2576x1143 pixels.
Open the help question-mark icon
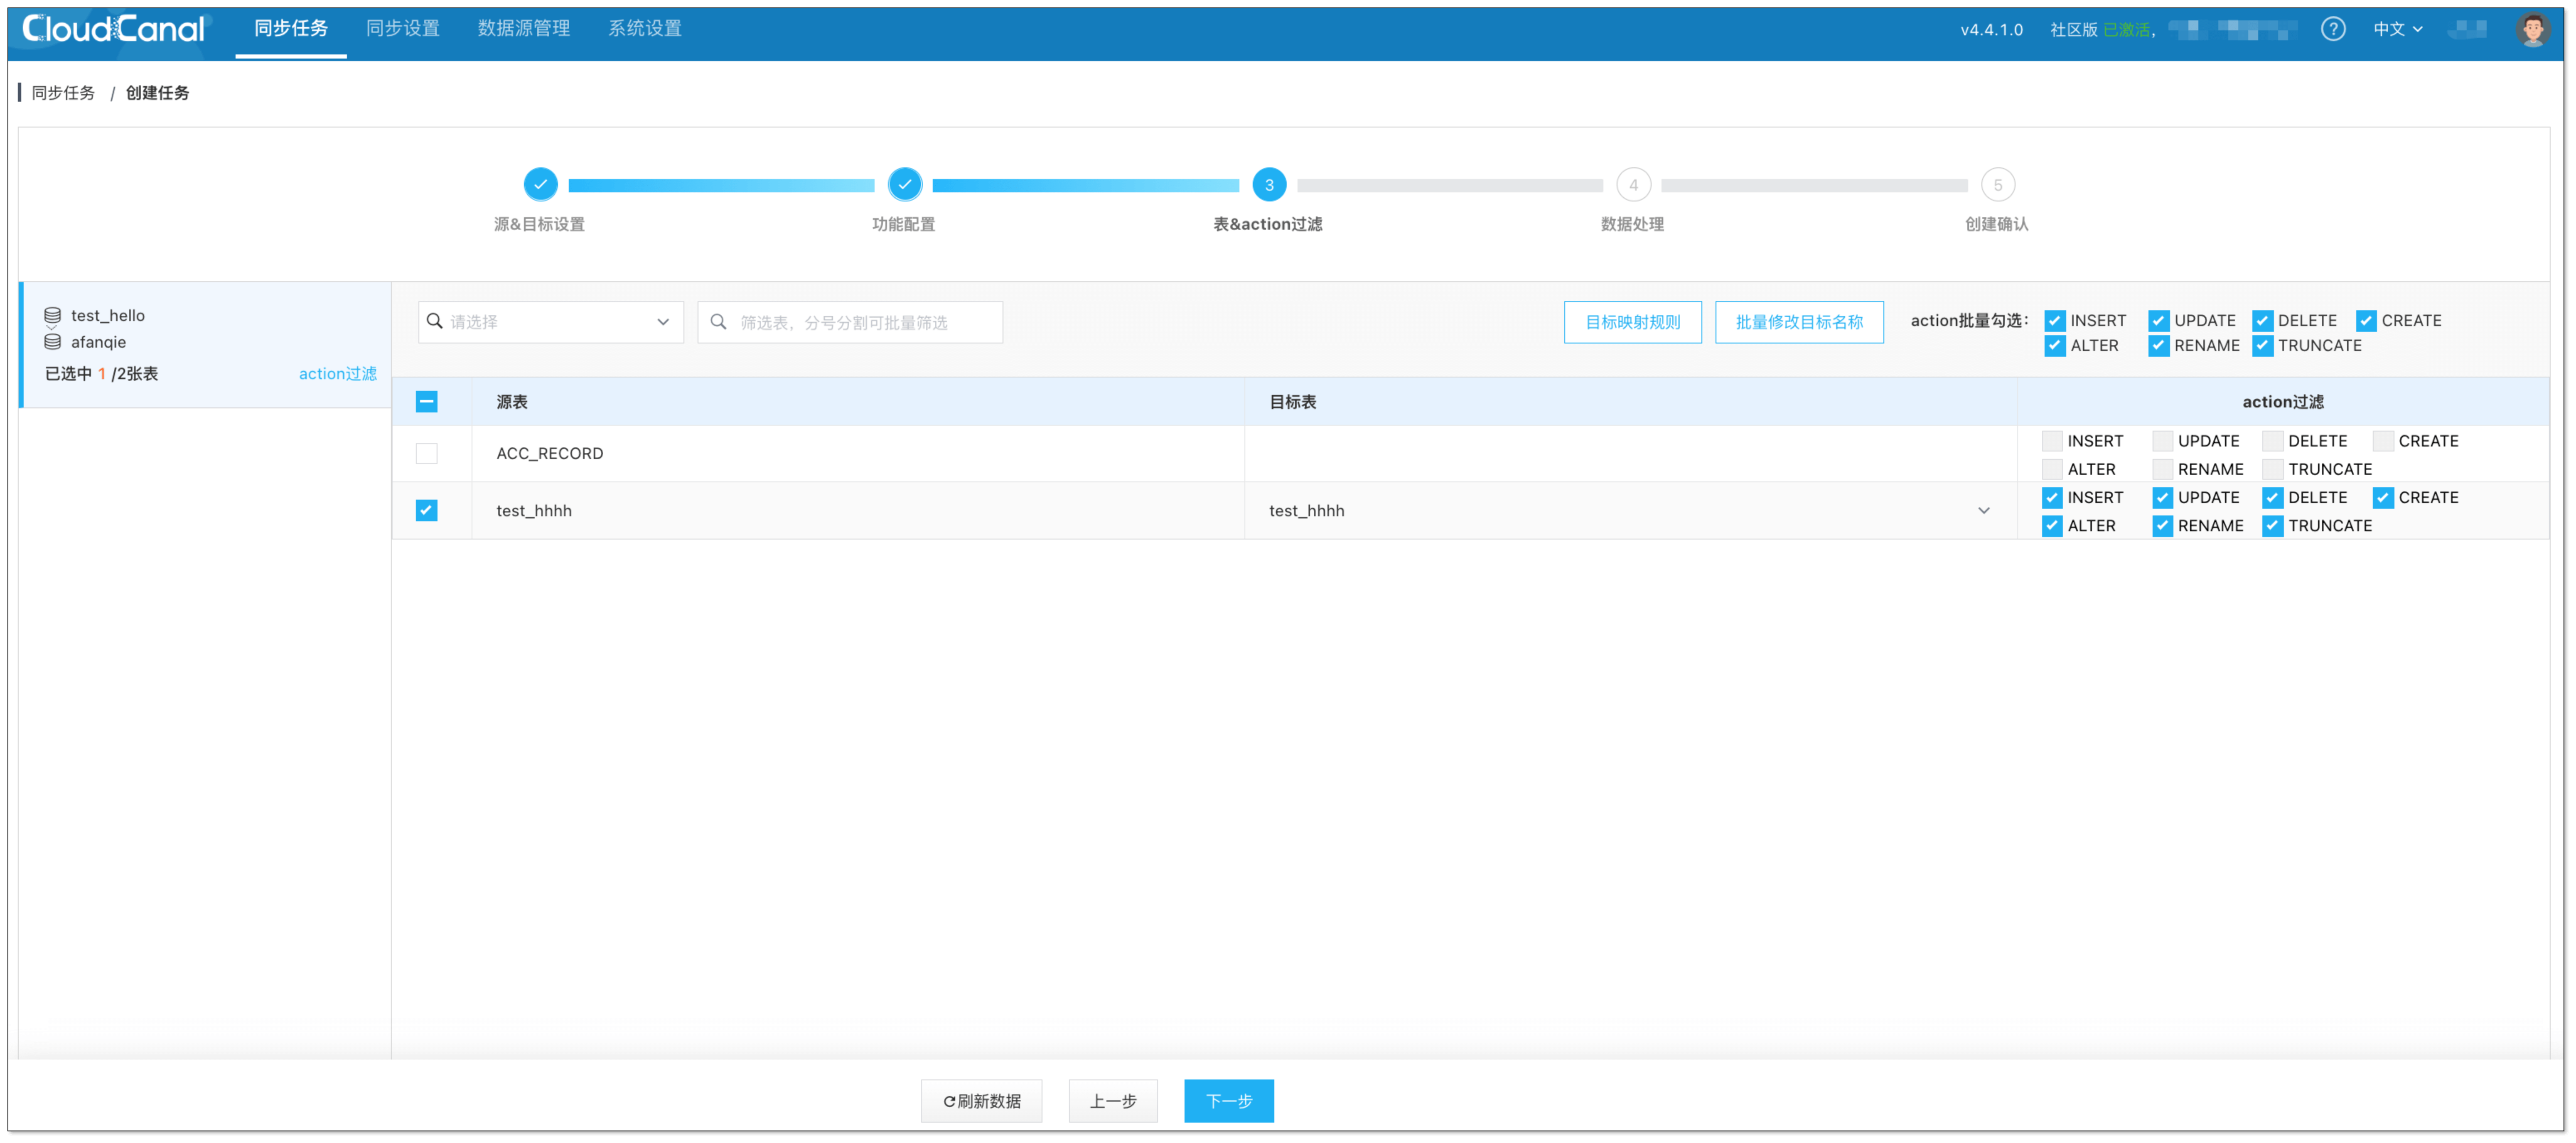(x=2332, y=29)
